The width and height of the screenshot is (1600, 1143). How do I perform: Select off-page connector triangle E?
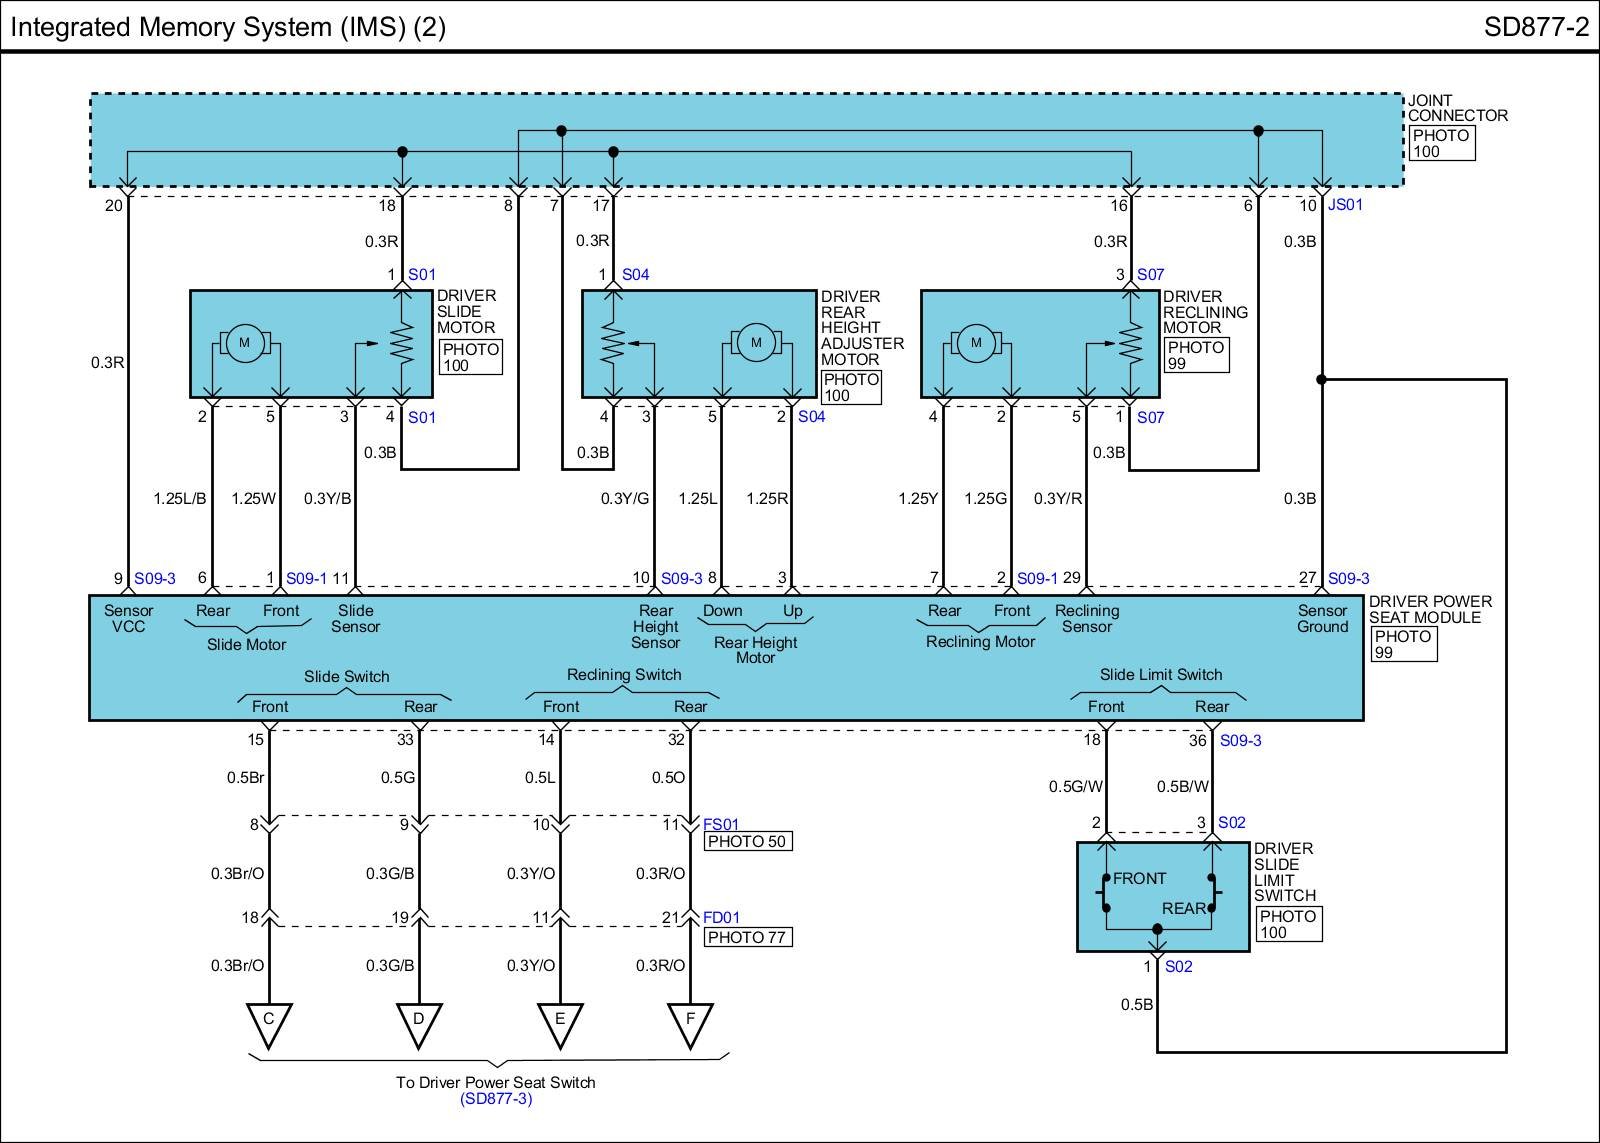coord(560,1022)
